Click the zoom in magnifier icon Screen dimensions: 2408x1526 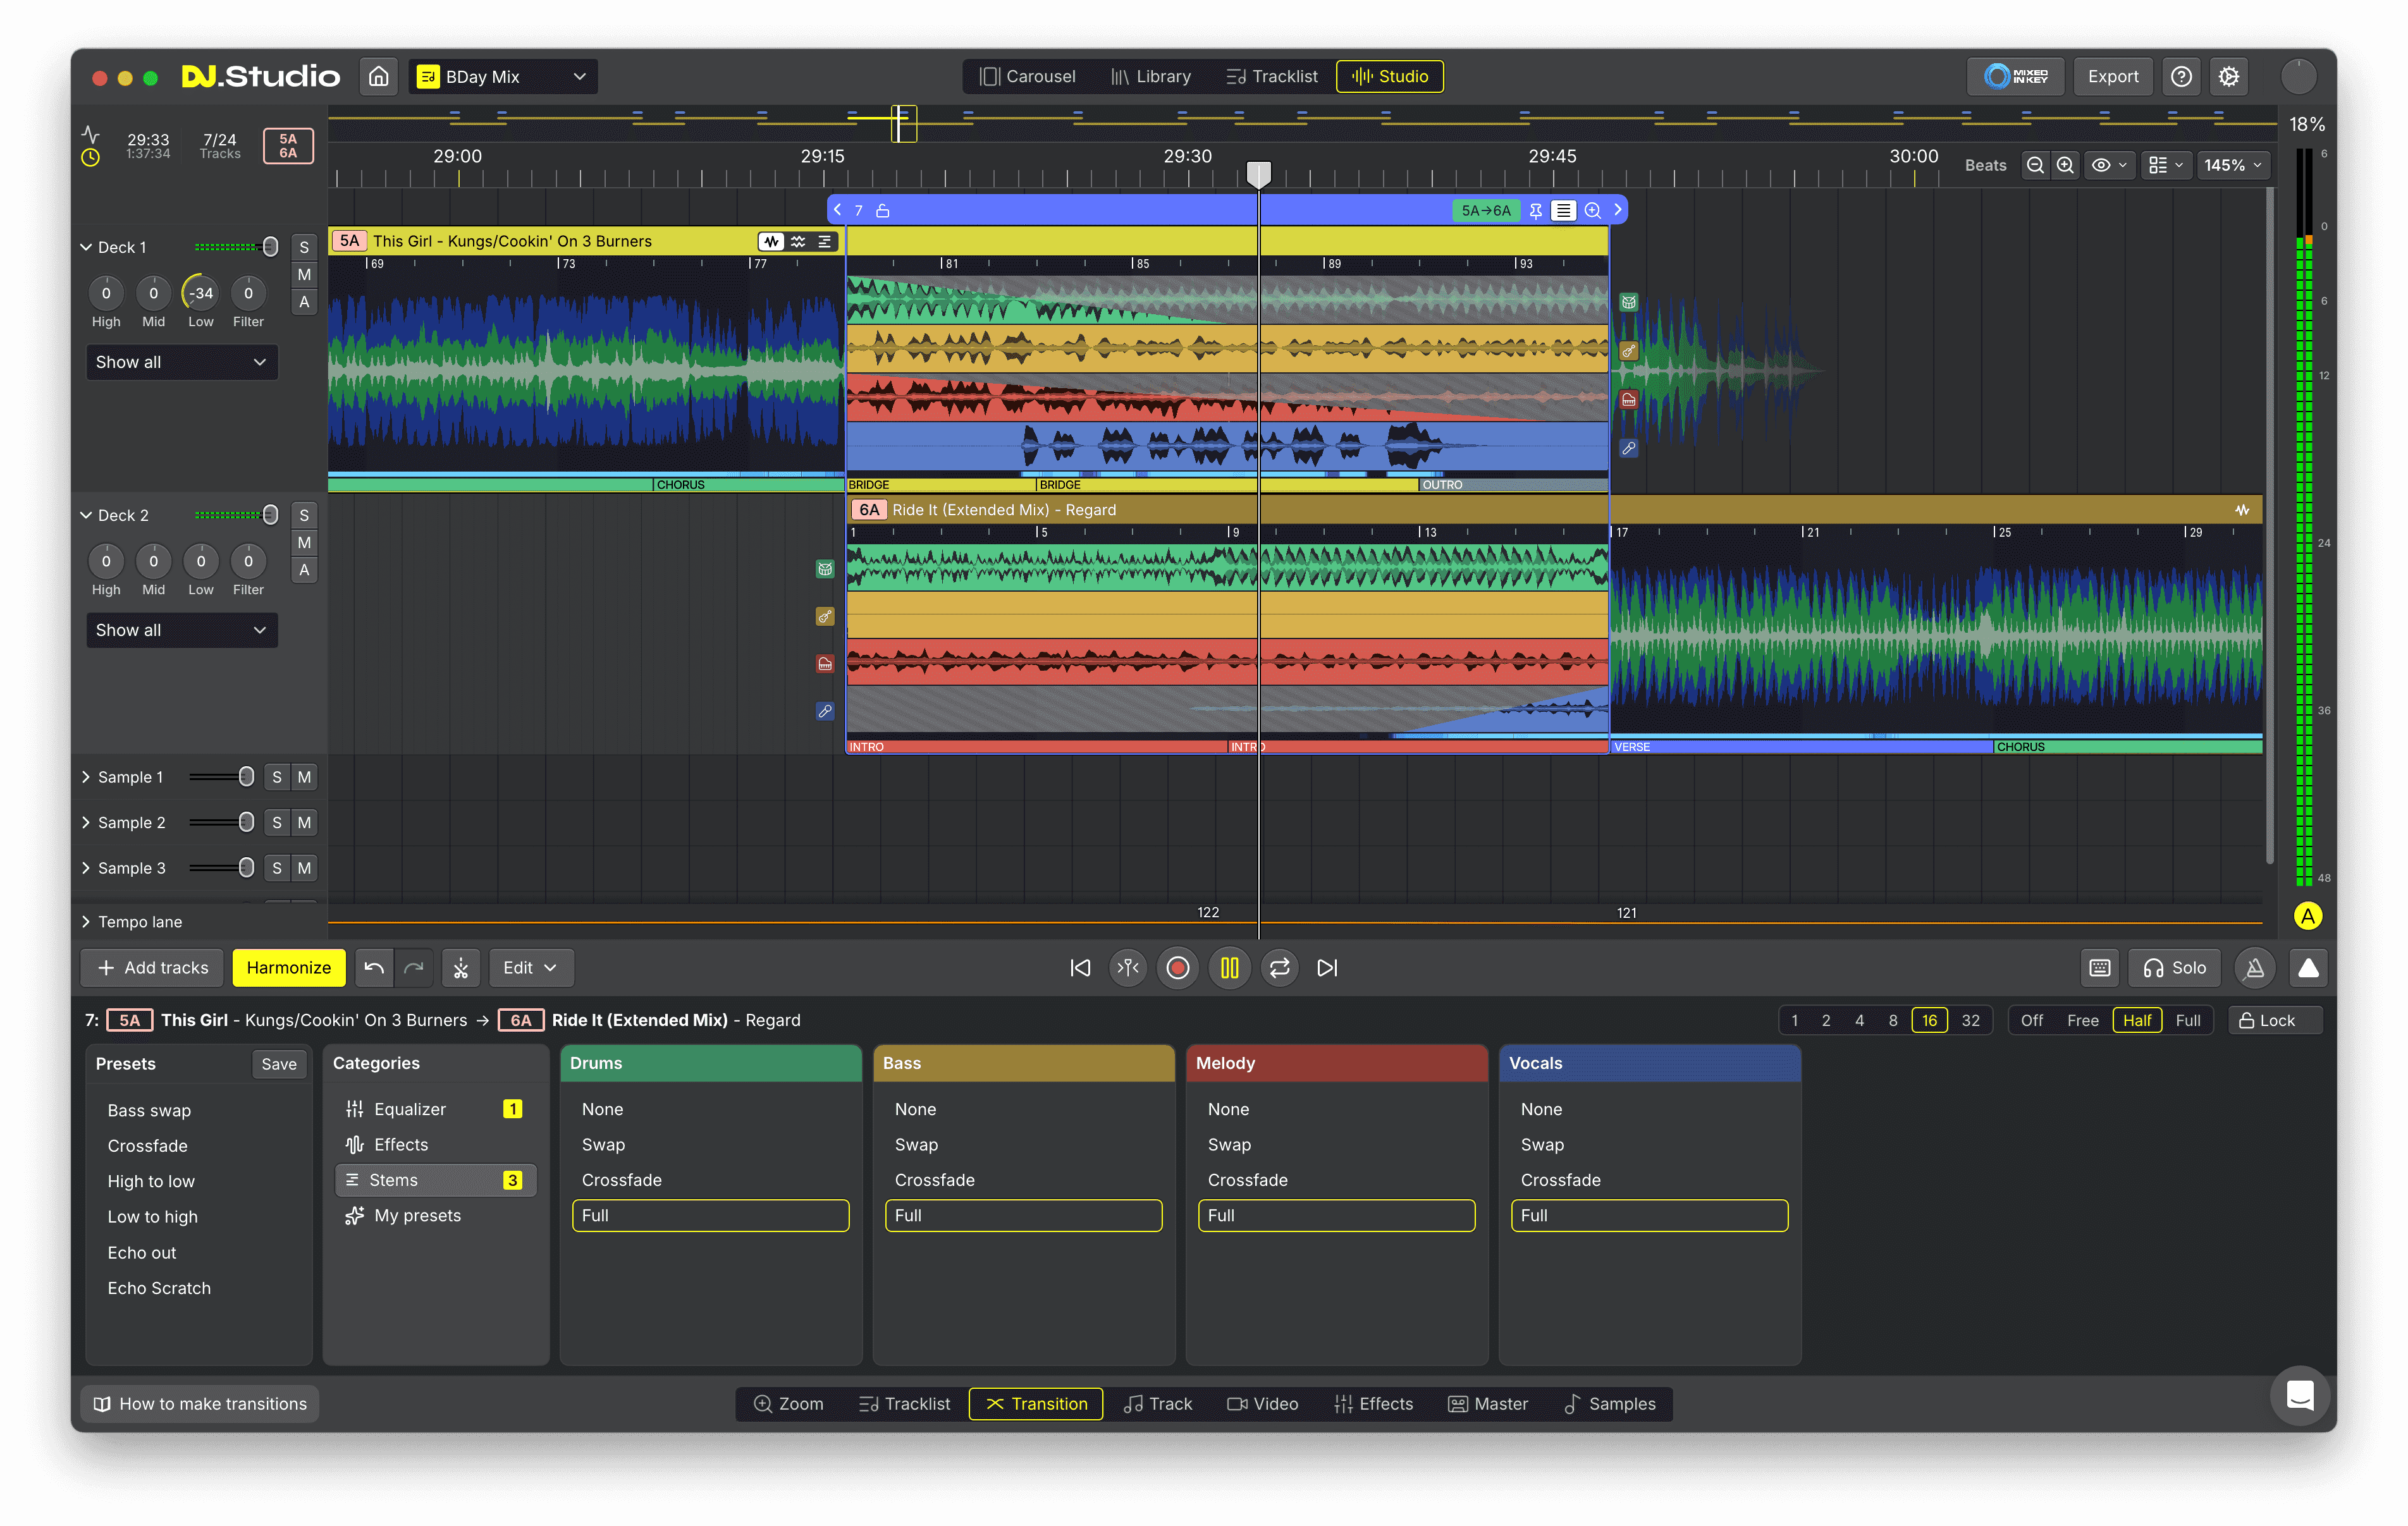coord(2065,165)
